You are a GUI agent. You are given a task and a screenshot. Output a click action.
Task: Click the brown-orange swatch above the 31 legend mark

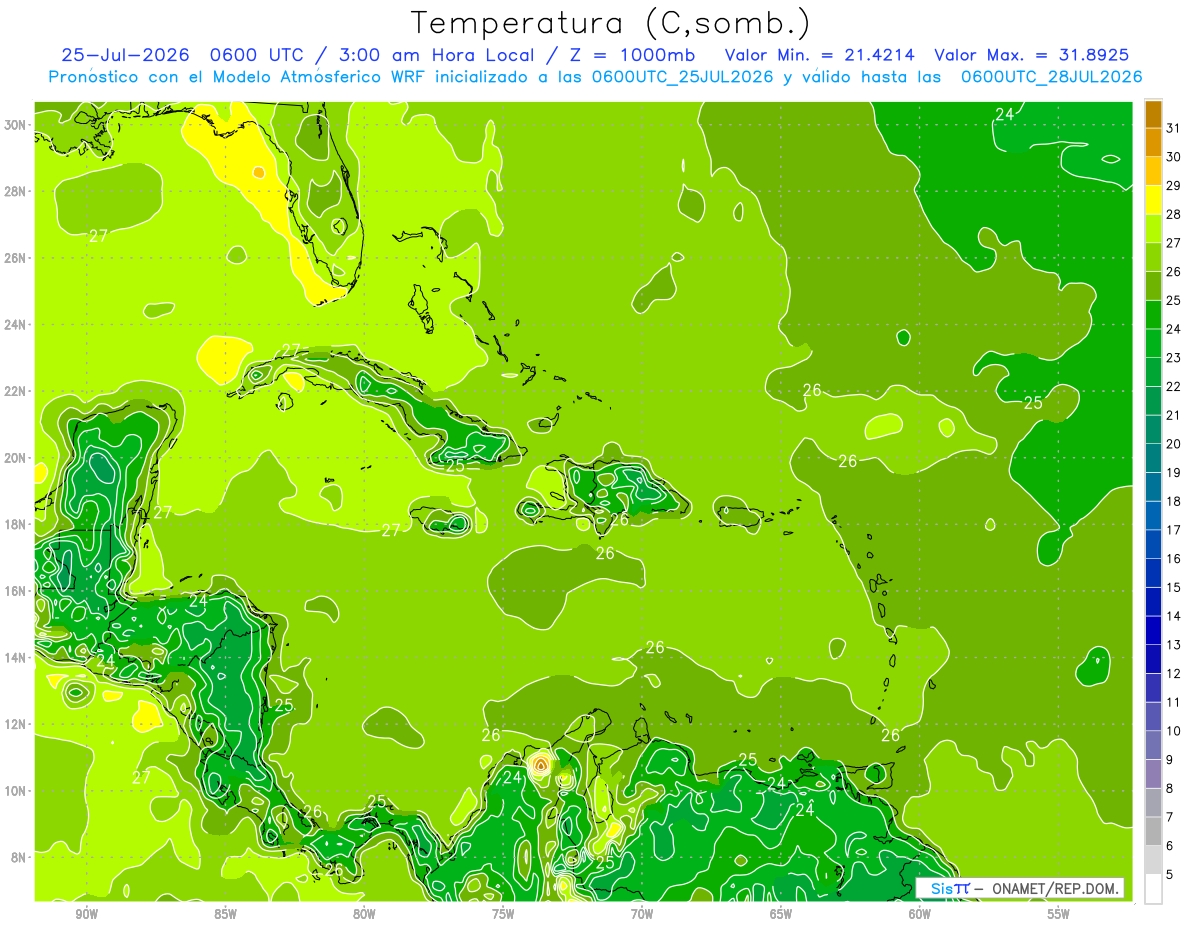[x=1153, y=112]
